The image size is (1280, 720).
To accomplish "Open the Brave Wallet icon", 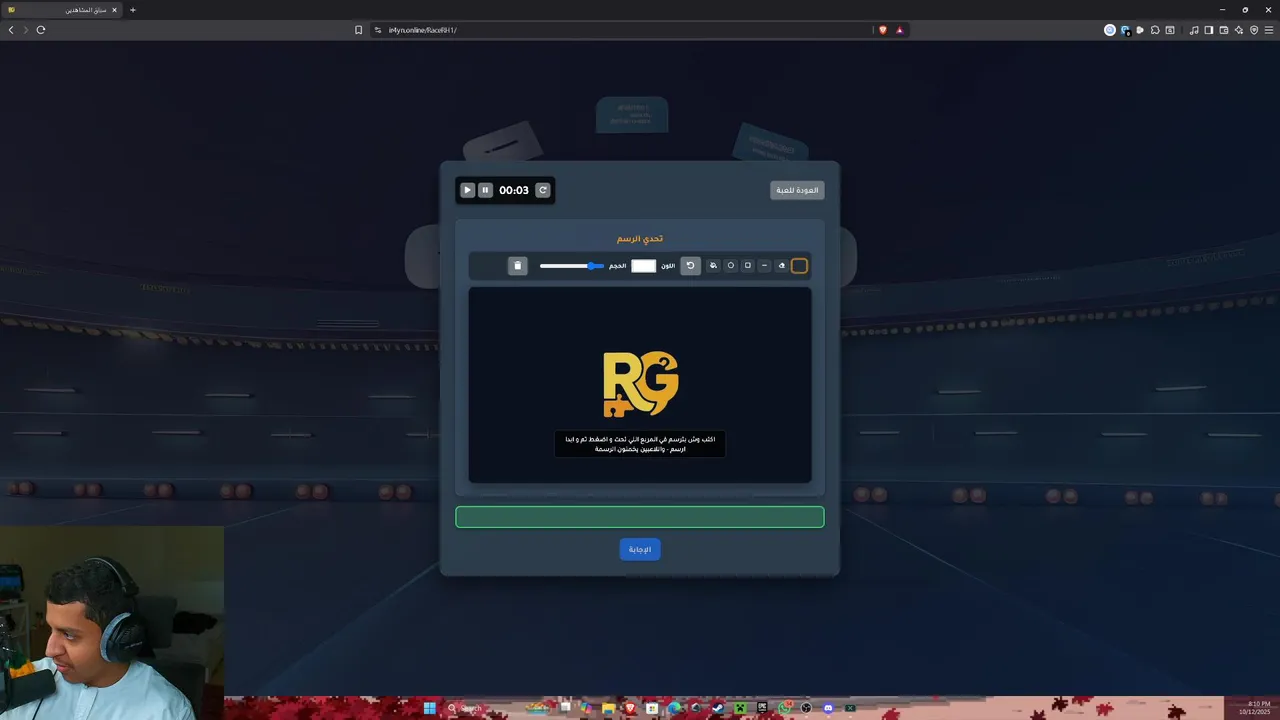I will tap(1224, 30).
